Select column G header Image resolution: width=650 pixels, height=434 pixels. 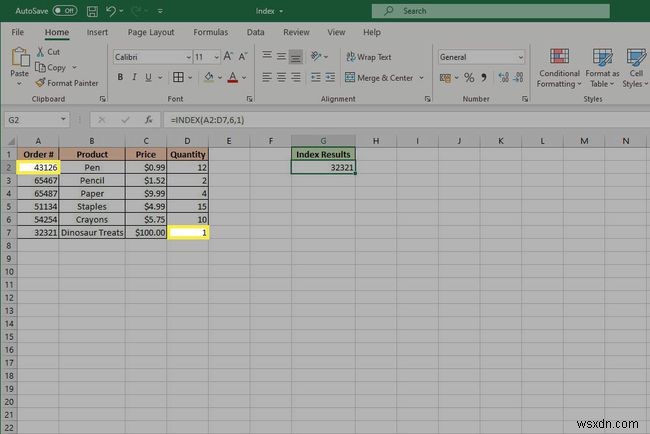(323, 141)
